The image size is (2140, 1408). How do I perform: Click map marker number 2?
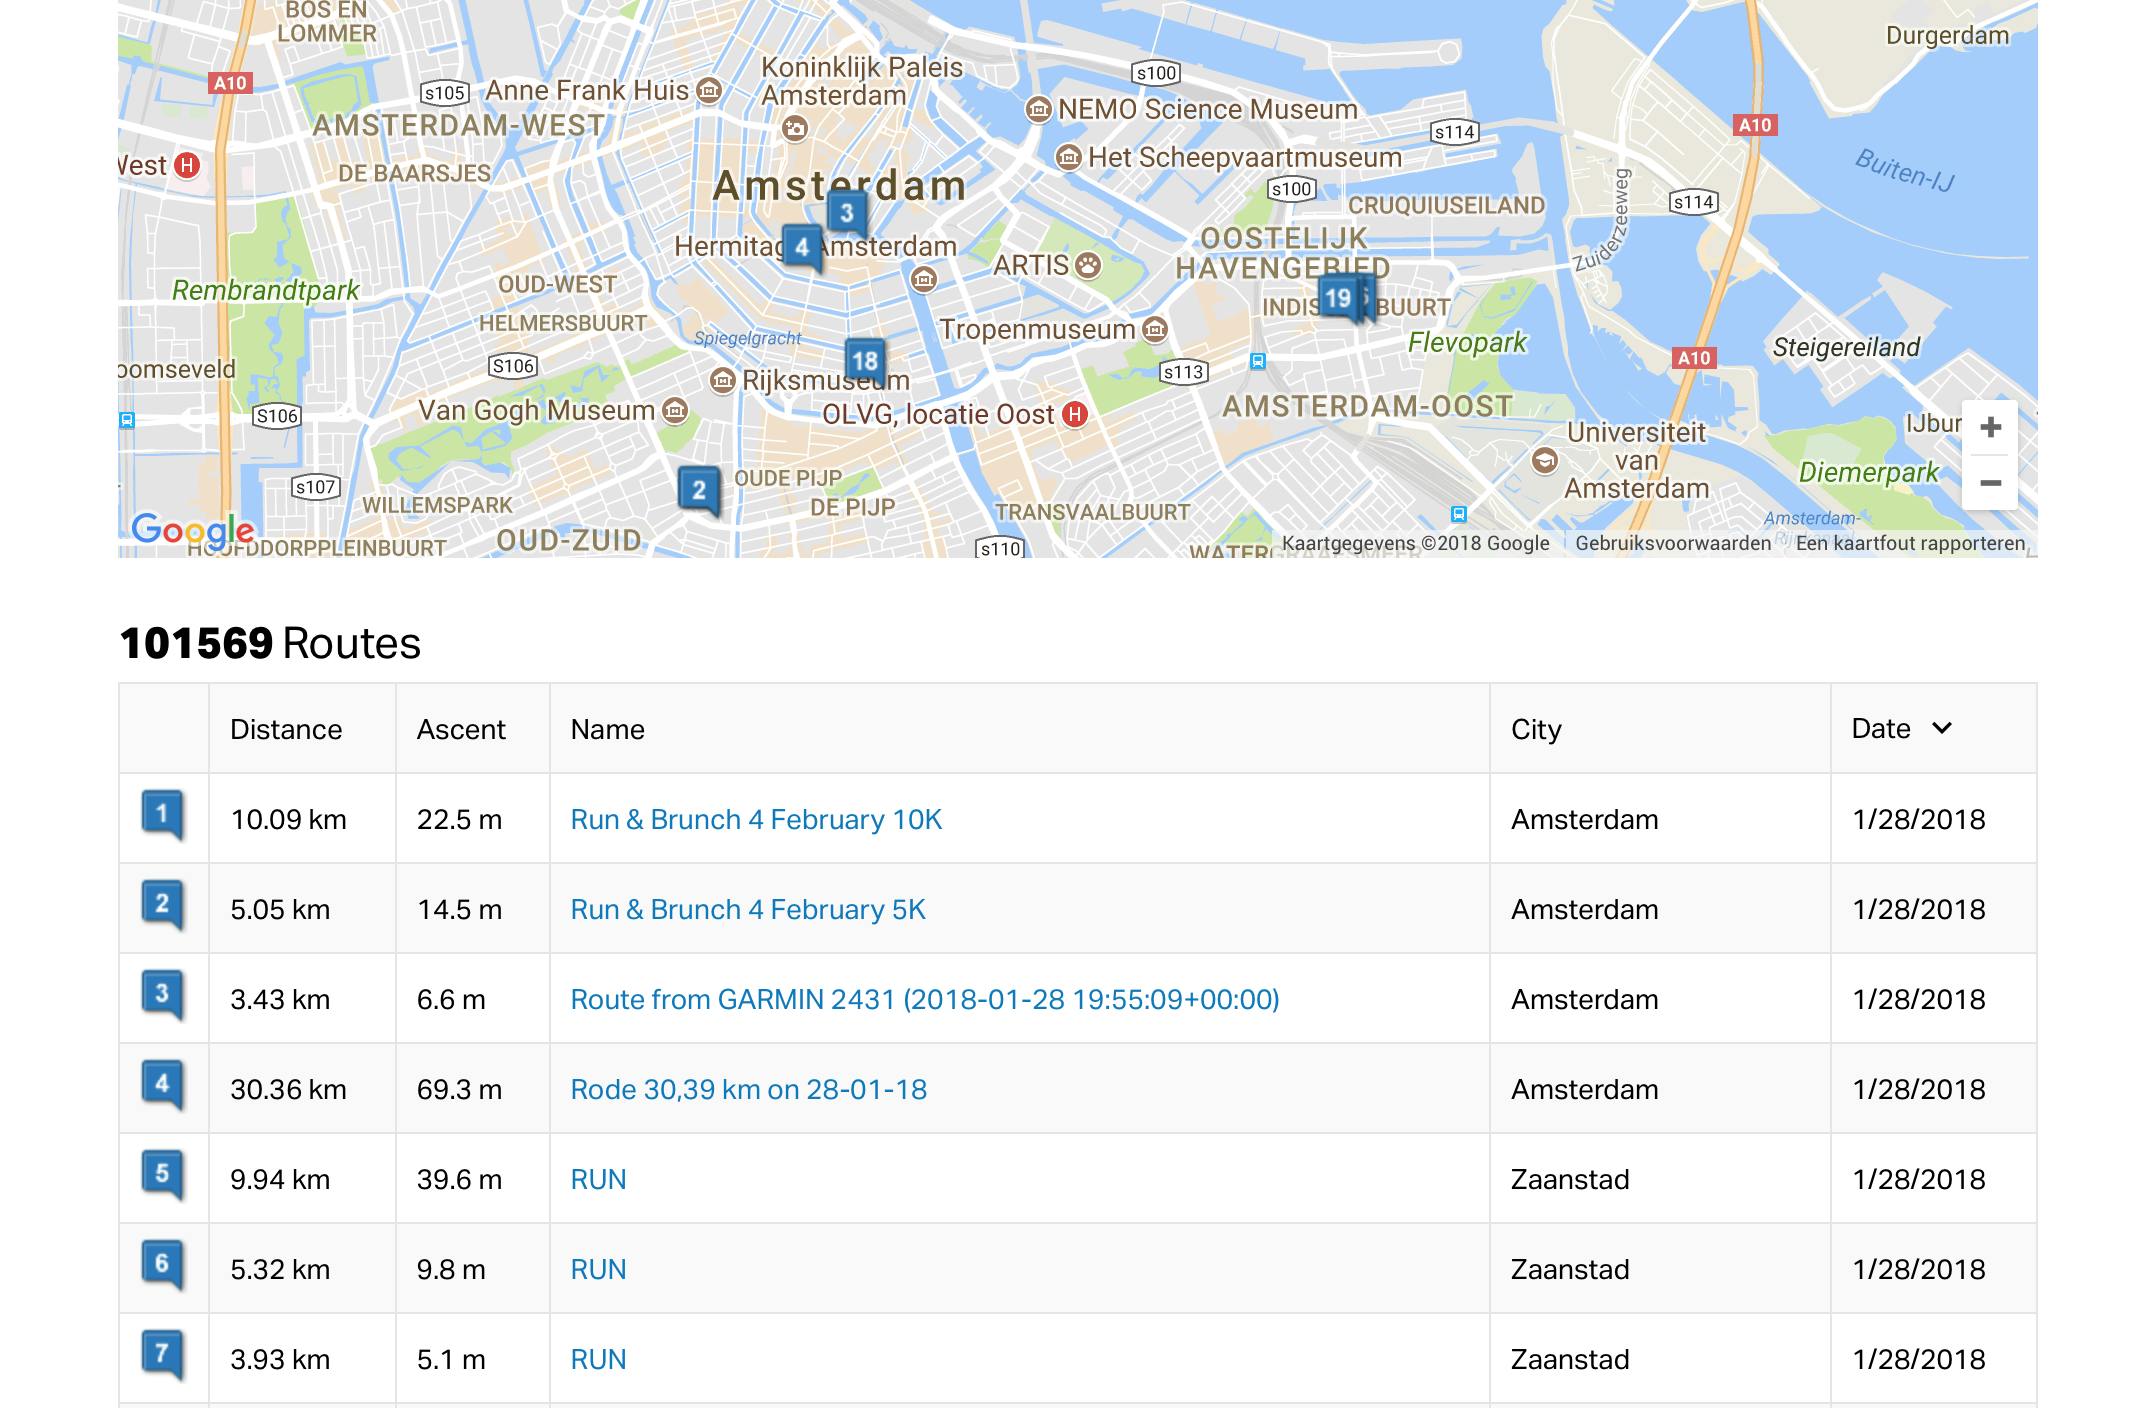coord(698,490)
